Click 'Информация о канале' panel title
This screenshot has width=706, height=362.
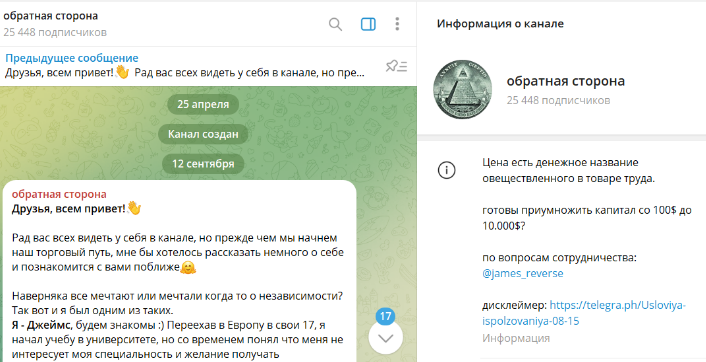tap(500, 24)
